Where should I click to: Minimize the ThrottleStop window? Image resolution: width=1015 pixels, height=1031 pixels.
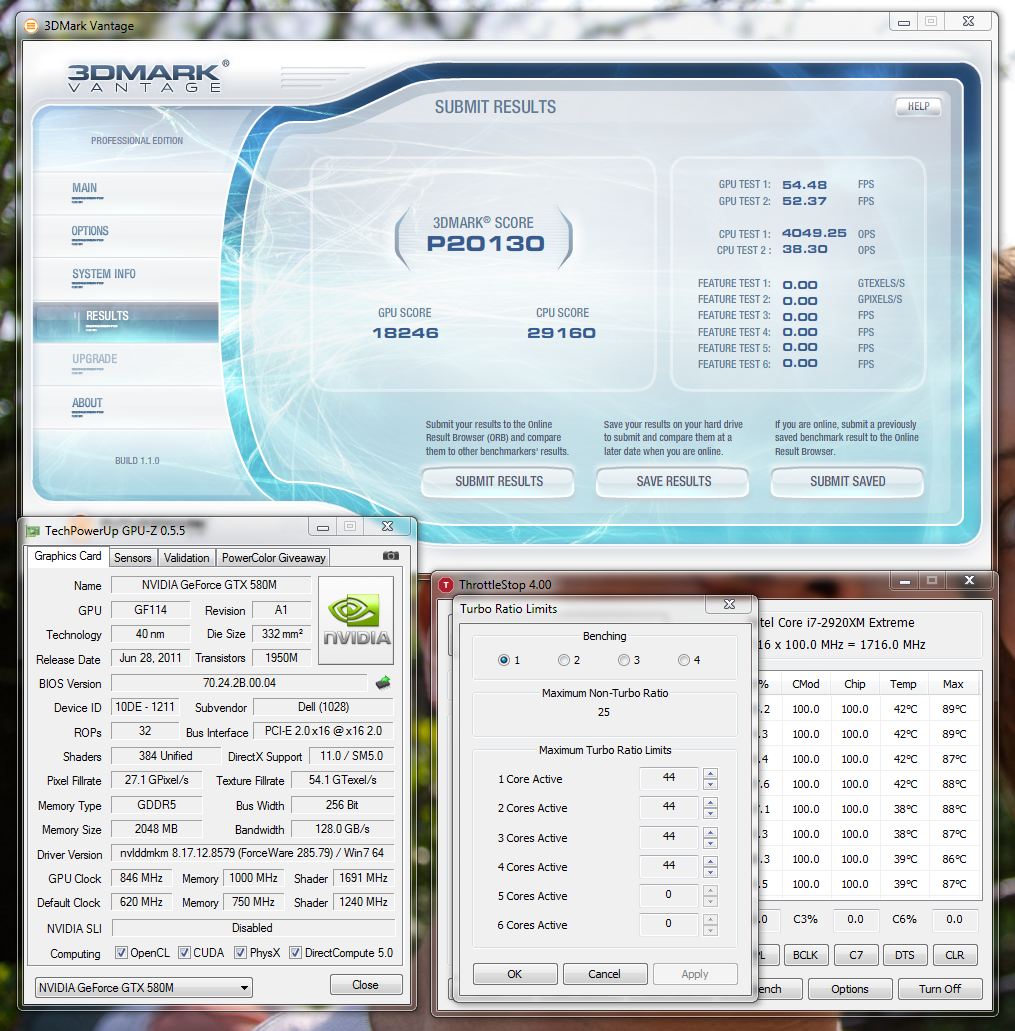tap(905, 581)
